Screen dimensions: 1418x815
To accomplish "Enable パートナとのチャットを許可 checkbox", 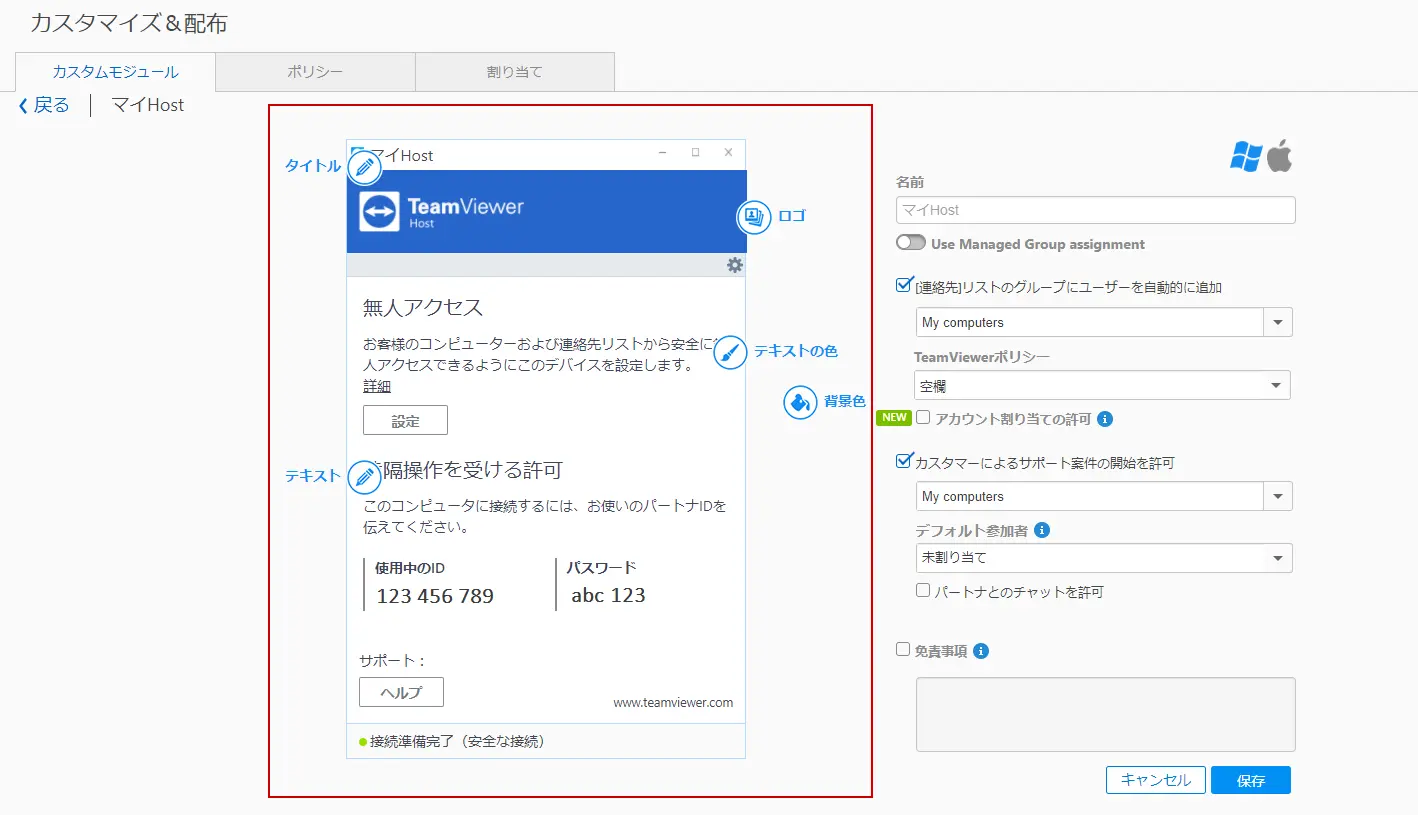I will (923, 590).
